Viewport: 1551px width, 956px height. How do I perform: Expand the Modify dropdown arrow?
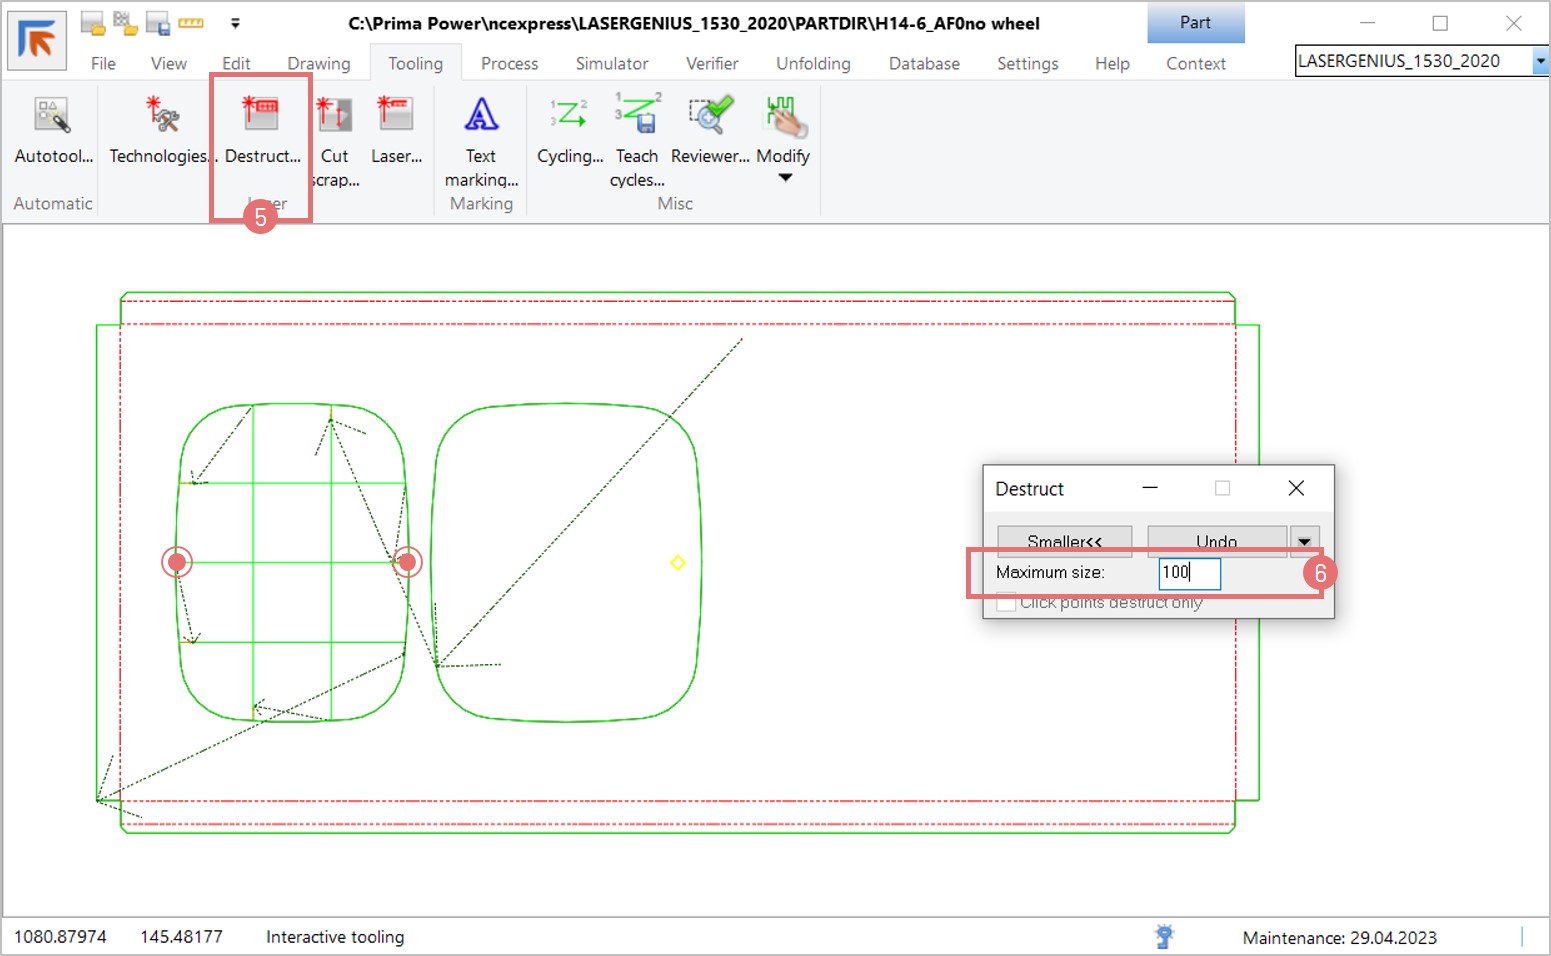point(785,178)
